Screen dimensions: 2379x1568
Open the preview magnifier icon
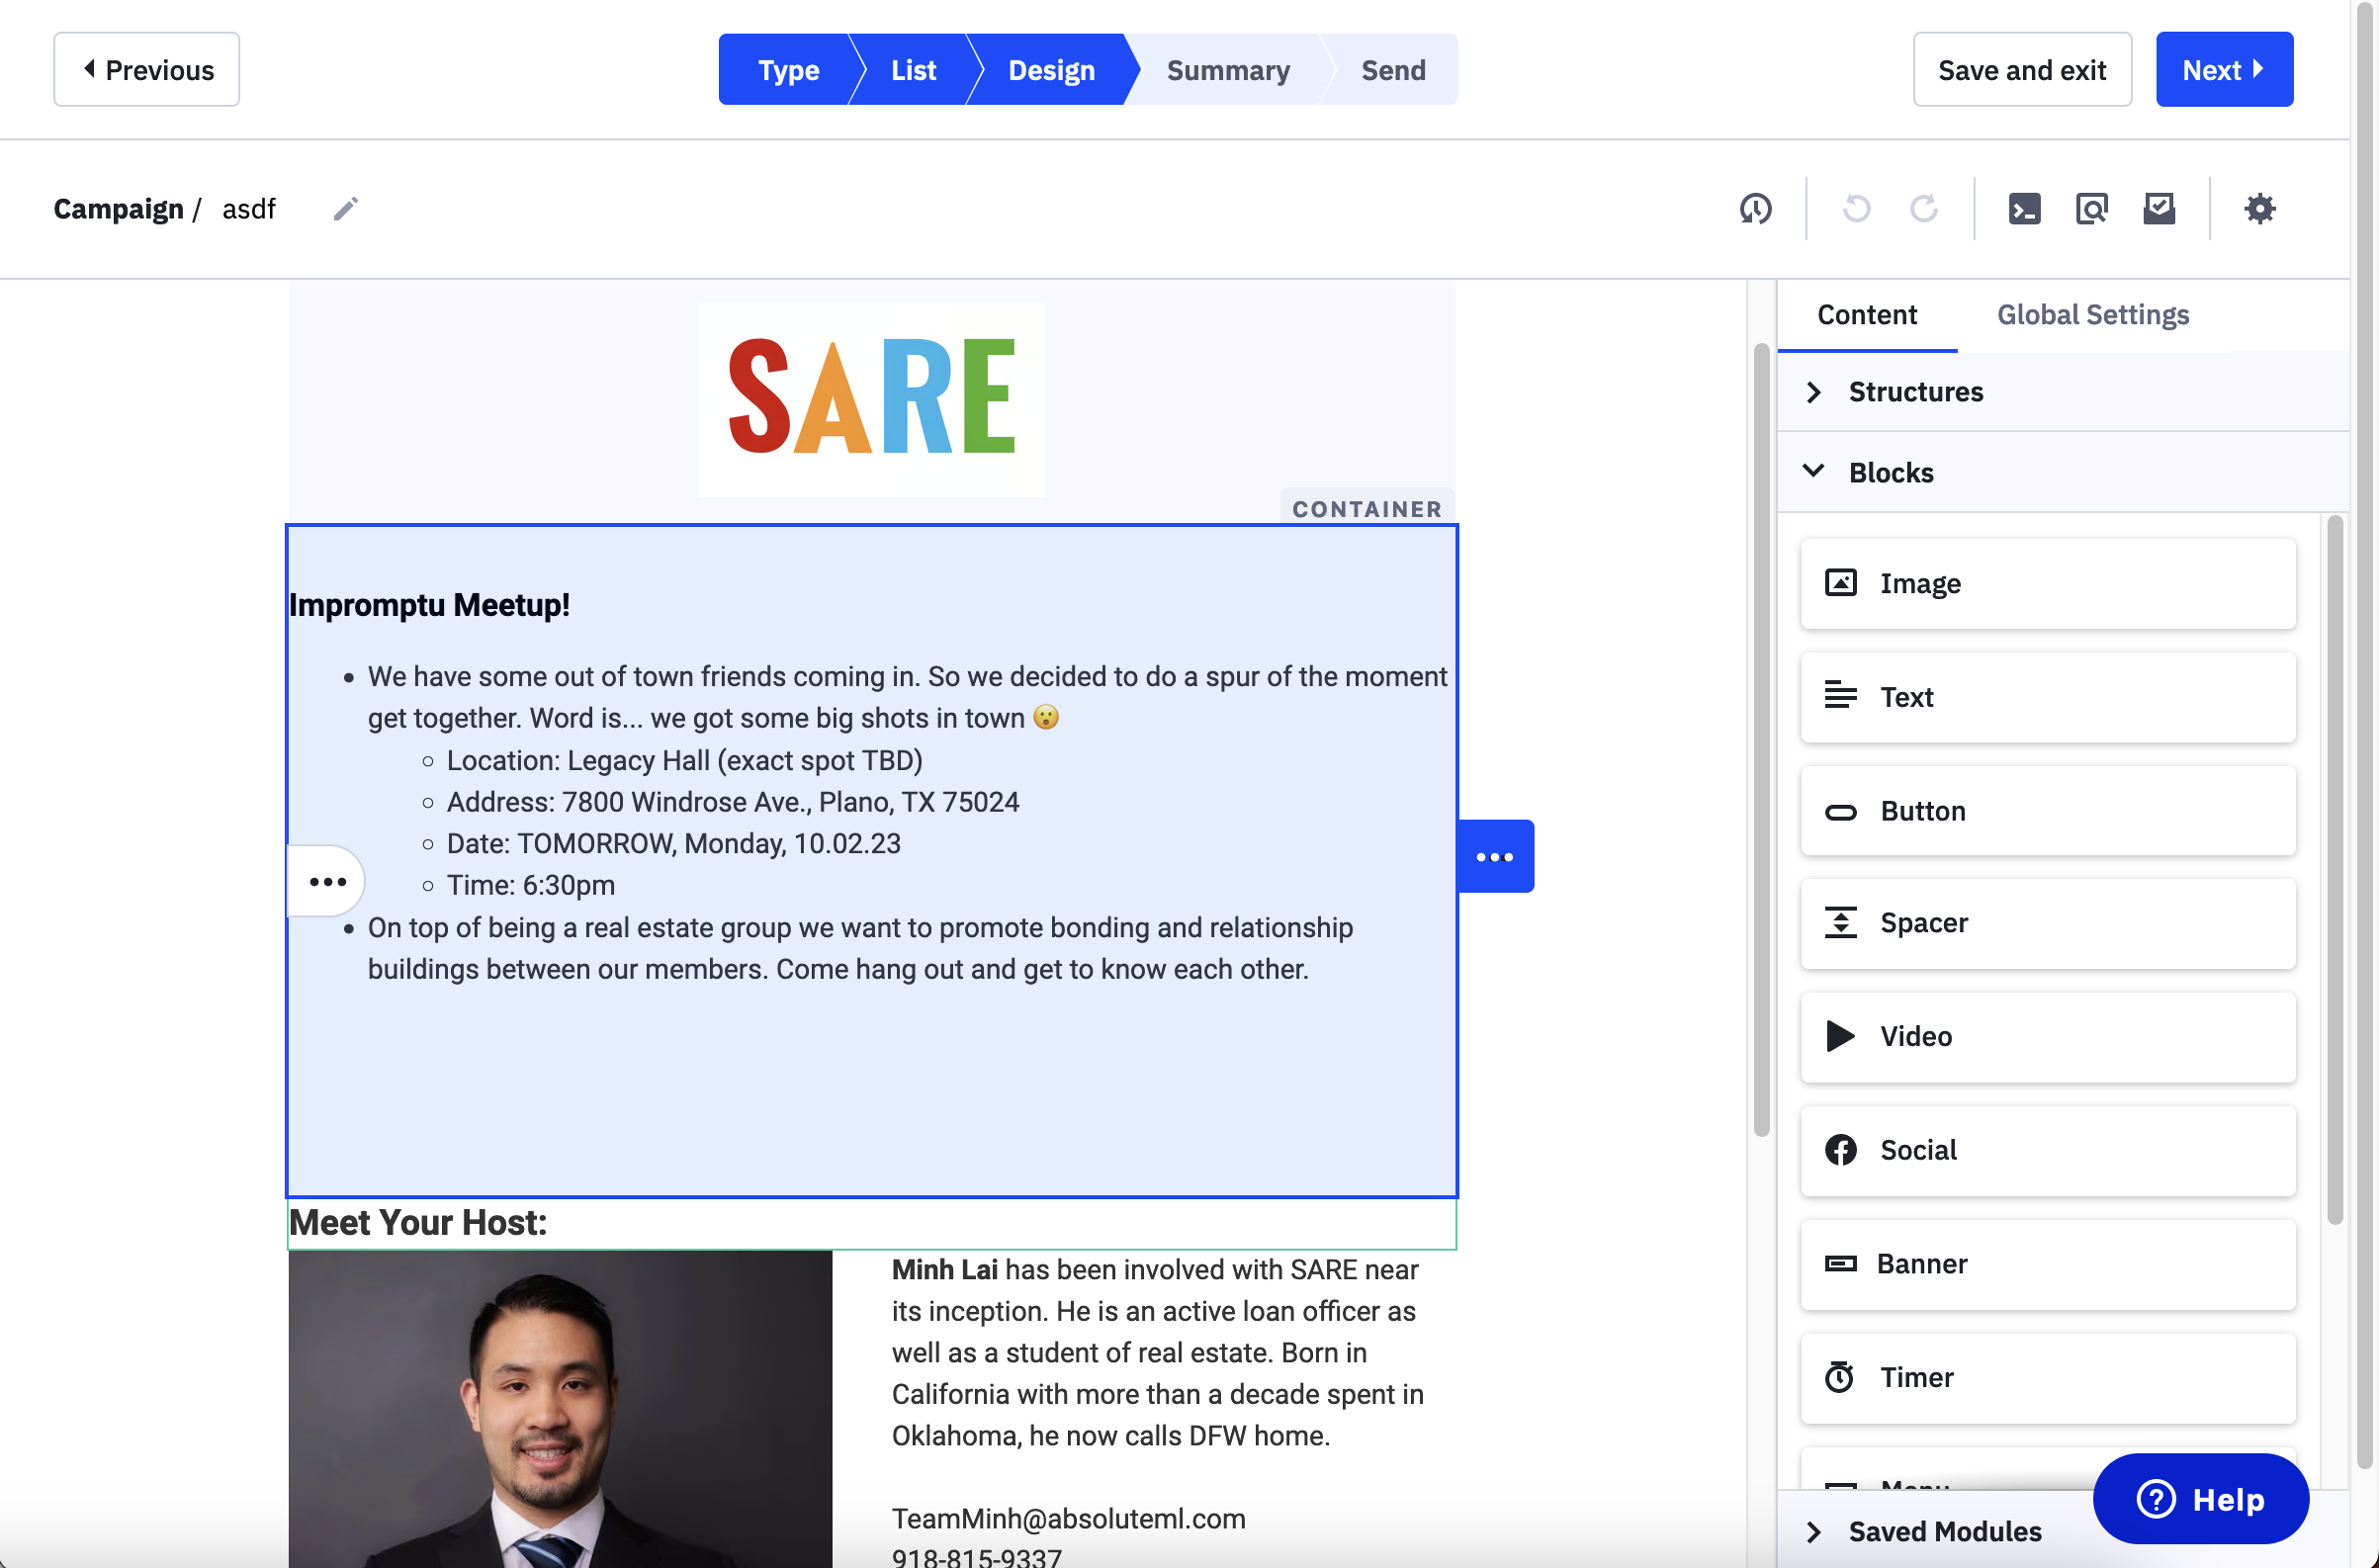[2091, 209]
